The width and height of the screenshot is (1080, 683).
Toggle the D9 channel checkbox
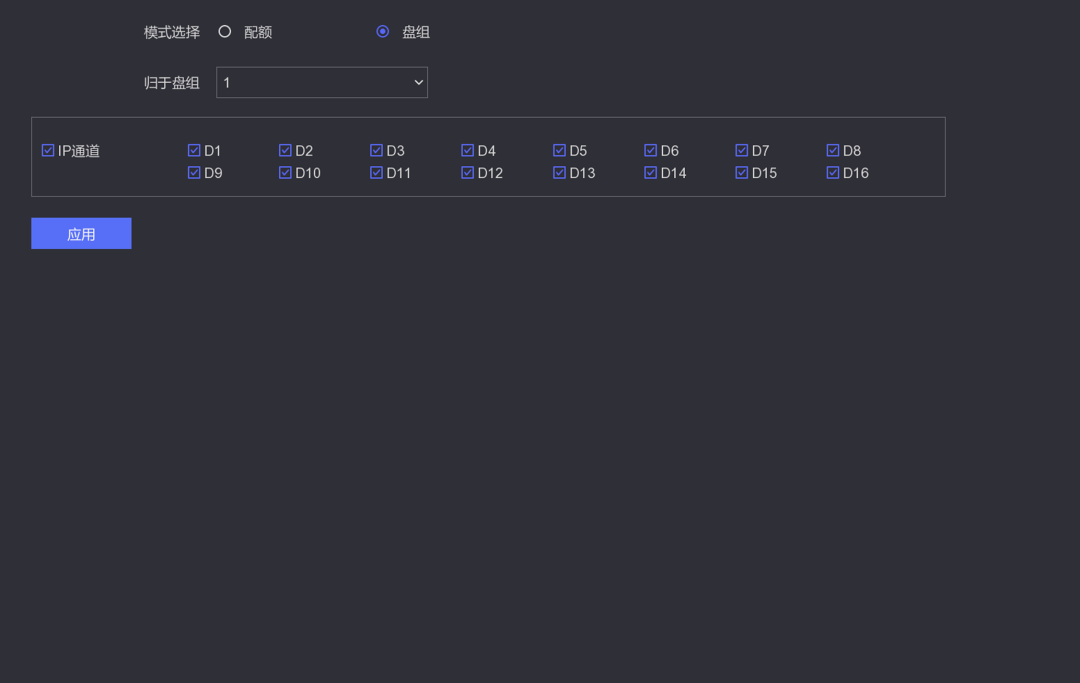(194, 173)
